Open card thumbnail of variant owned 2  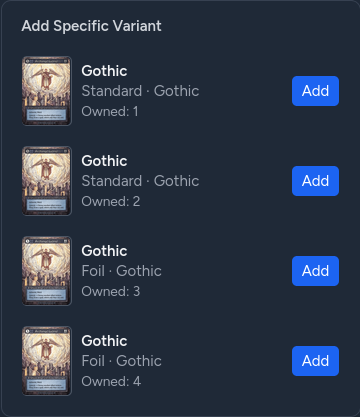coord(47,181)
